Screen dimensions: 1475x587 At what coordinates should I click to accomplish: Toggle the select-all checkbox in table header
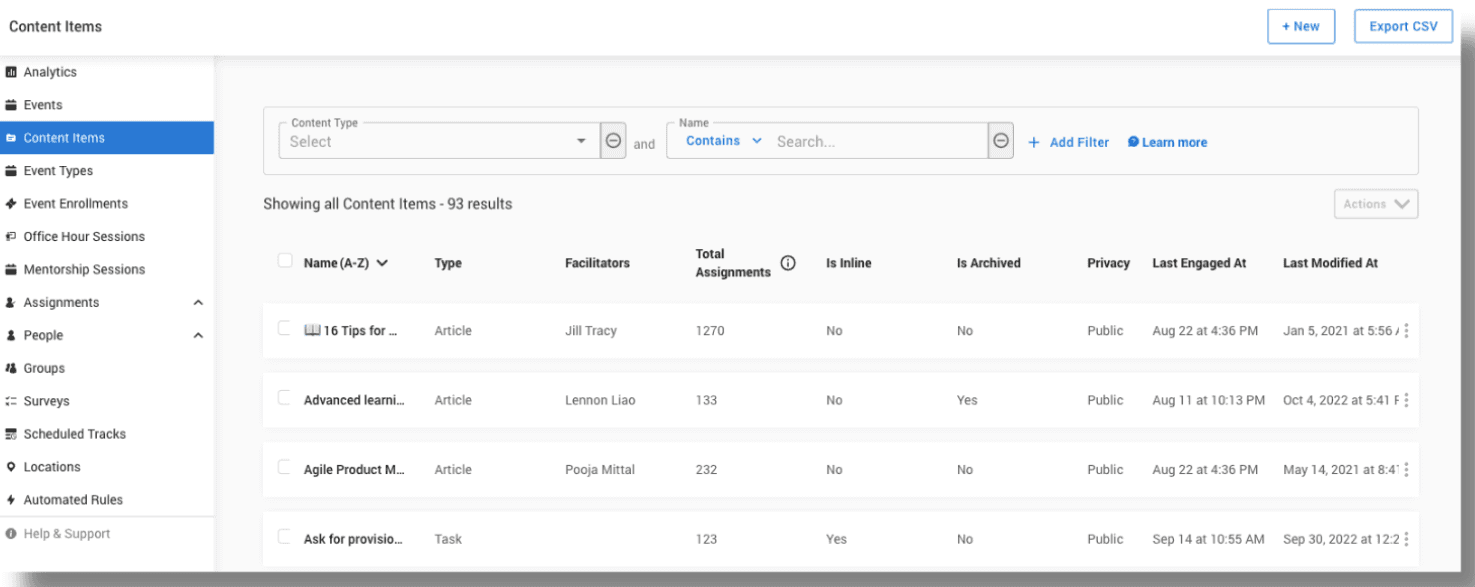[285, 261]
